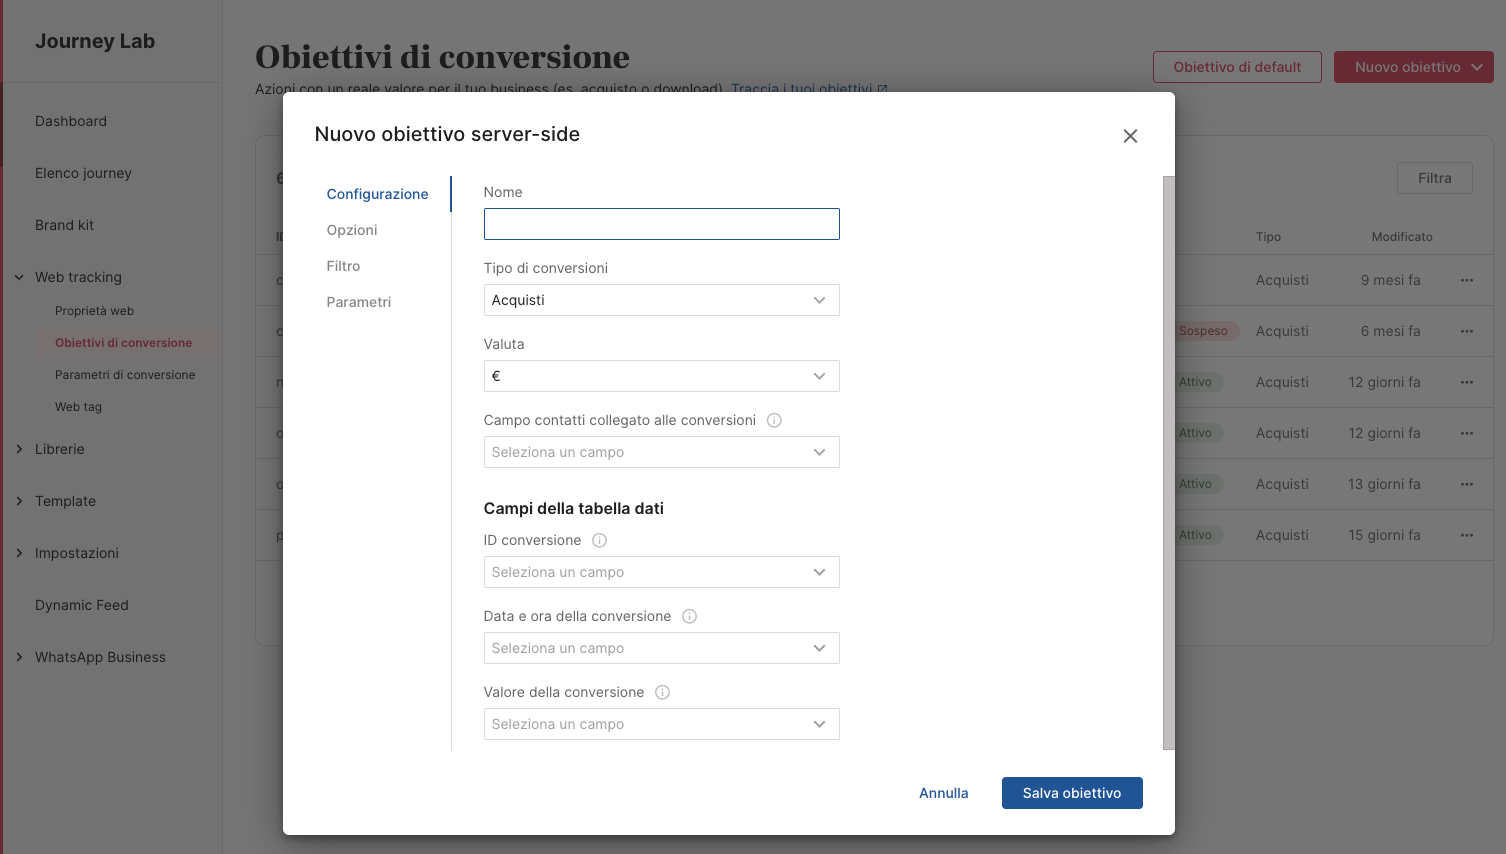This screenshot has height=854, width=1506.
Task: Open the Tipo di conversioni dropdown
Action: pyautogui.click(x=661, y=300)
